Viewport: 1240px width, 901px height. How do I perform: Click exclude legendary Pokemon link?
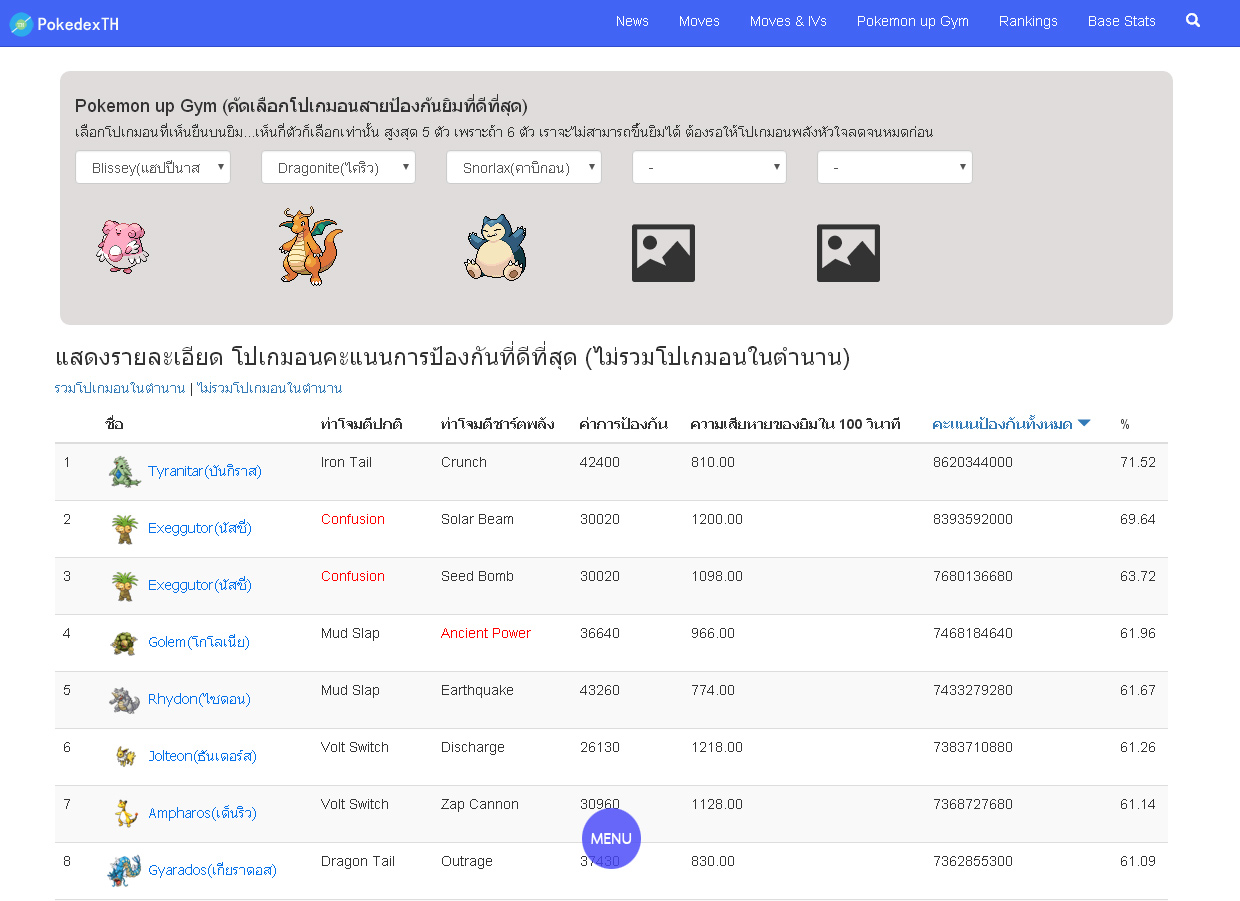pyautogui.click(x=270, y=388)
